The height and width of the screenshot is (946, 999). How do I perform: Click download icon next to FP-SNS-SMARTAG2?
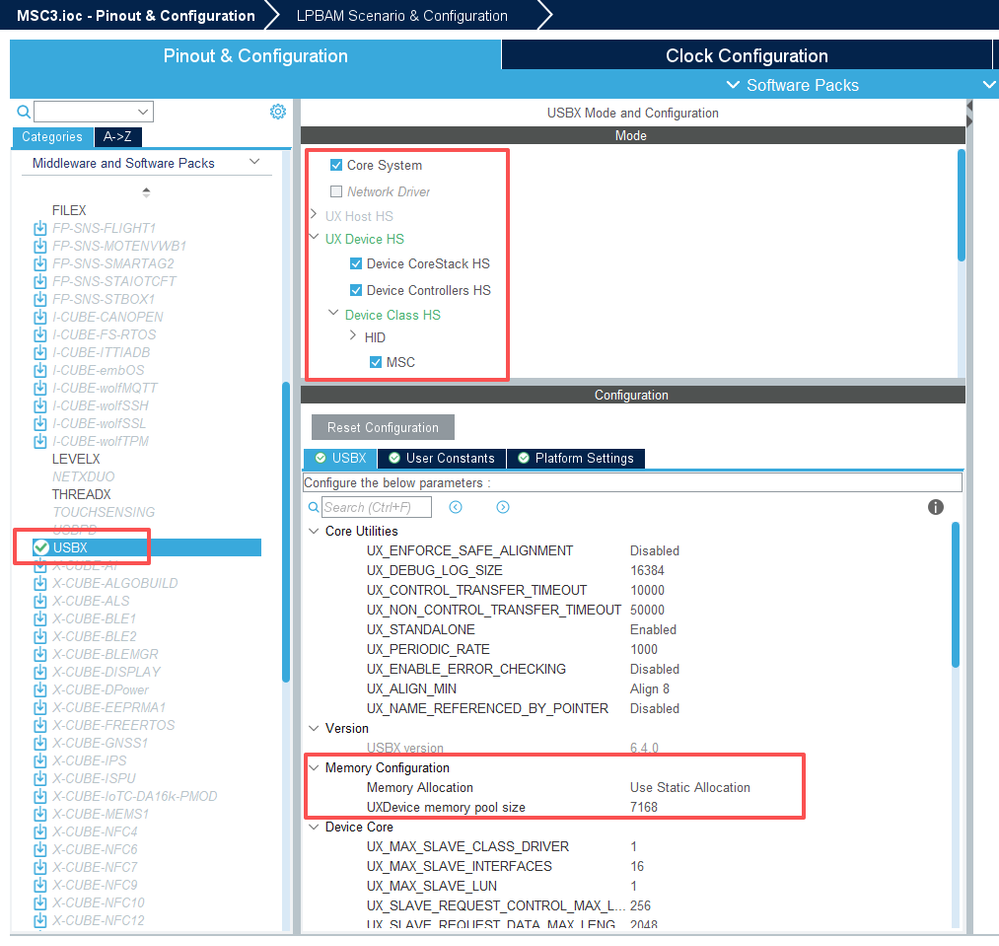[40, 264]
